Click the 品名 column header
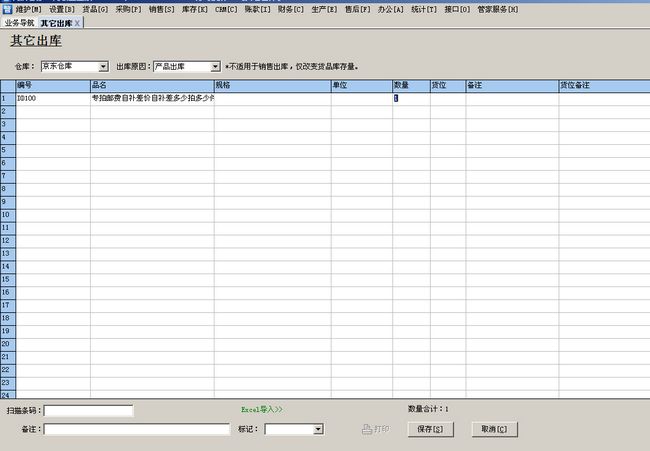The width and height of the screenshot is (650, 451). pos(151,86)
